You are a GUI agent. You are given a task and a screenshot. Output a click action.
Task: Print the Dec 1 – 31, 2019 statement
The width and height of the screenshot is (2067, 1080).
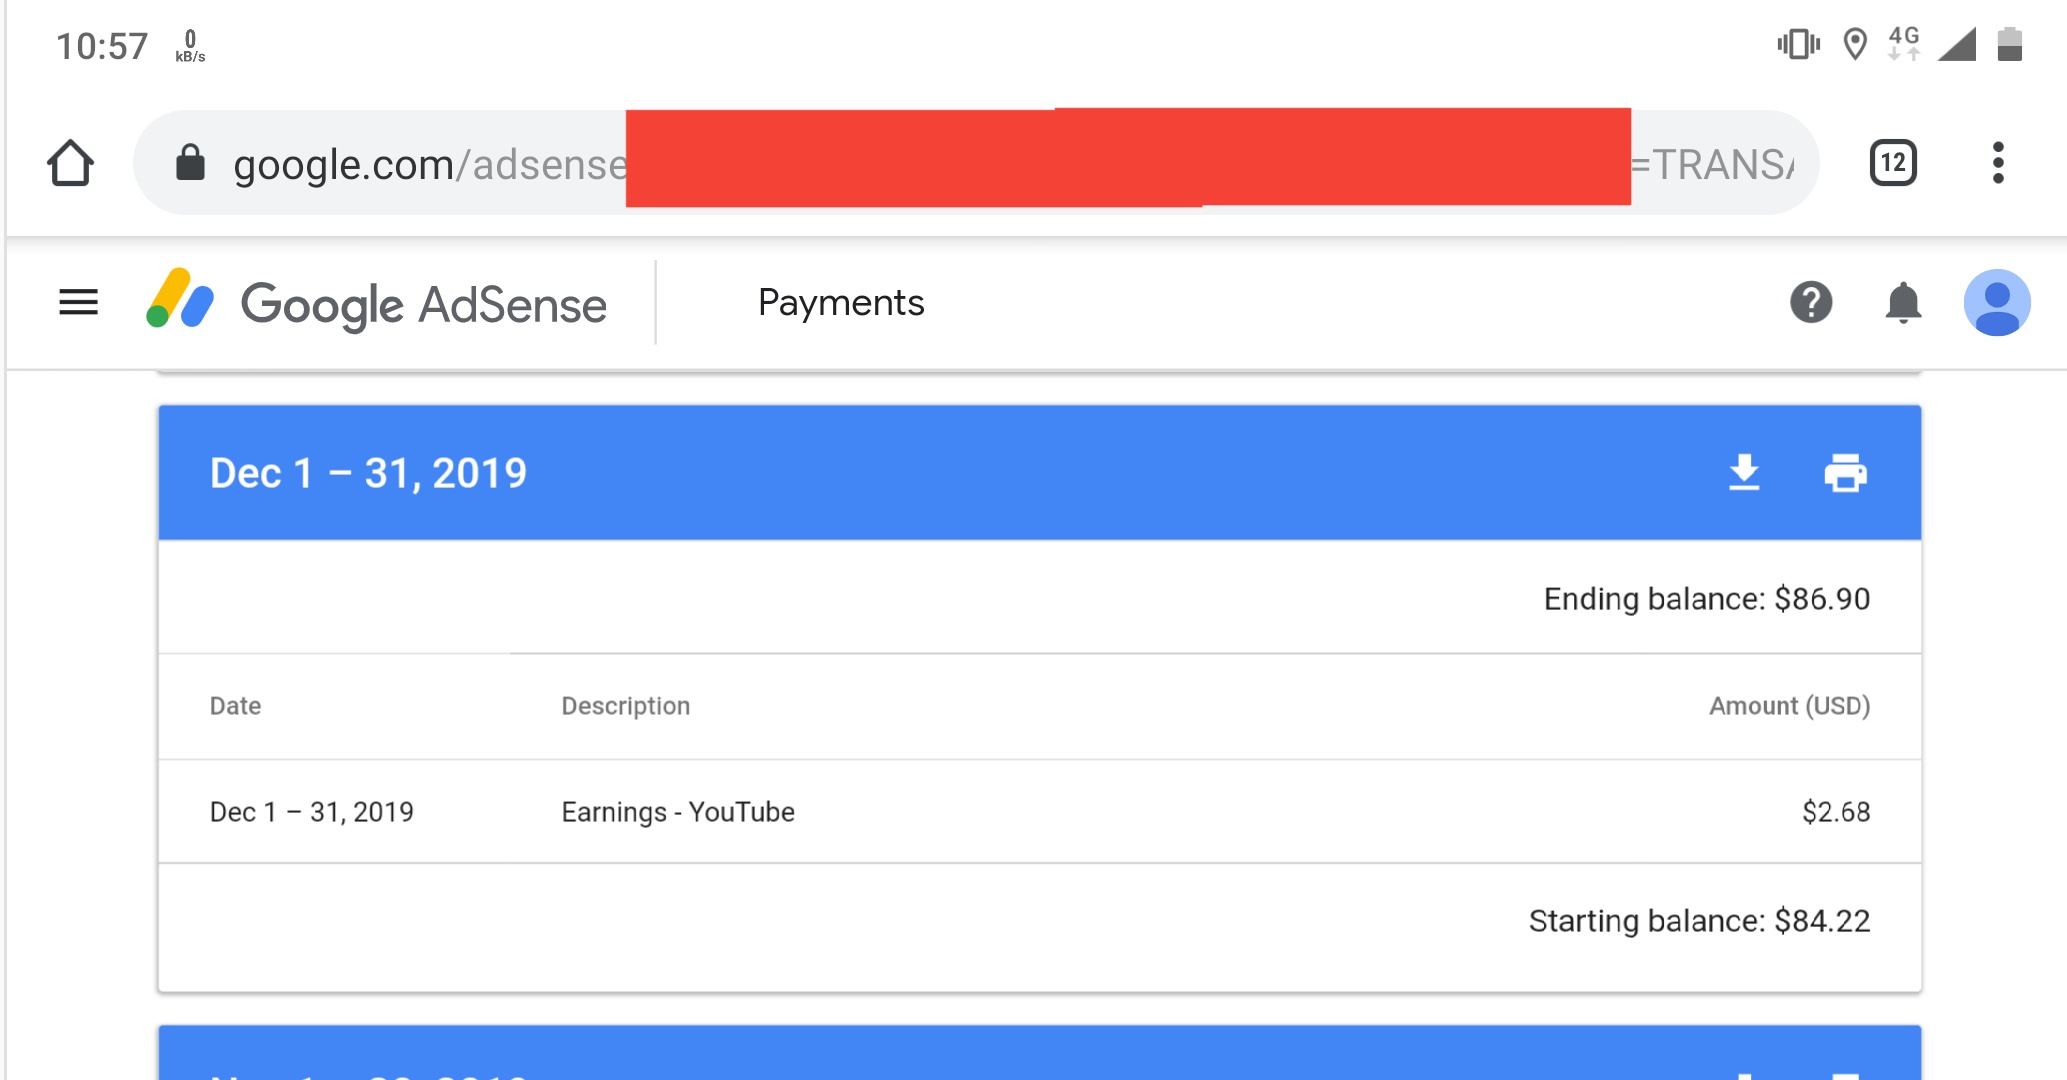coord(1845,473)
